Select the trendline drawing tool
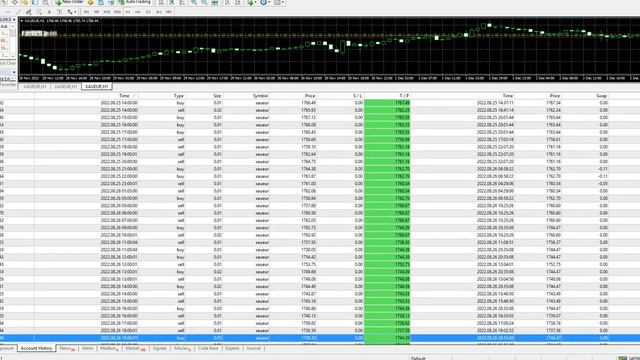 point(18,12)
